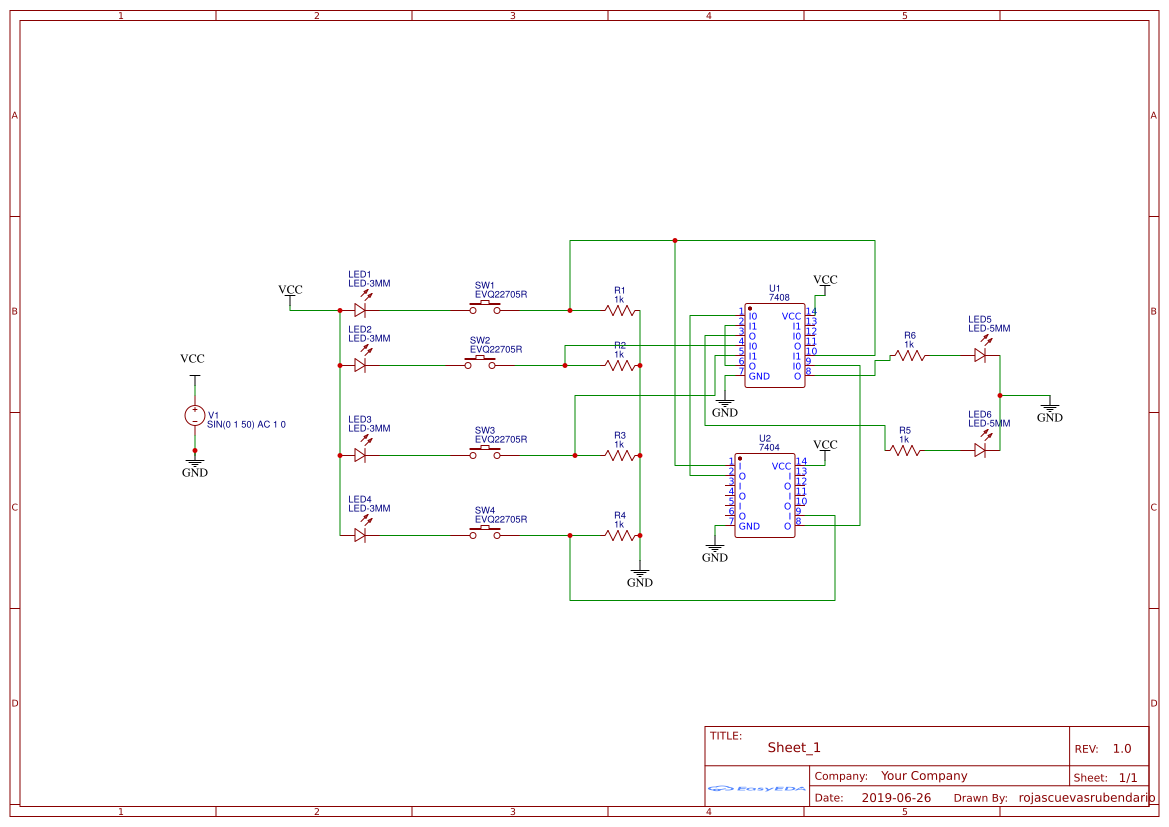Click the '1k' value of R6
1169x827 pixels.
coord(909,345)
